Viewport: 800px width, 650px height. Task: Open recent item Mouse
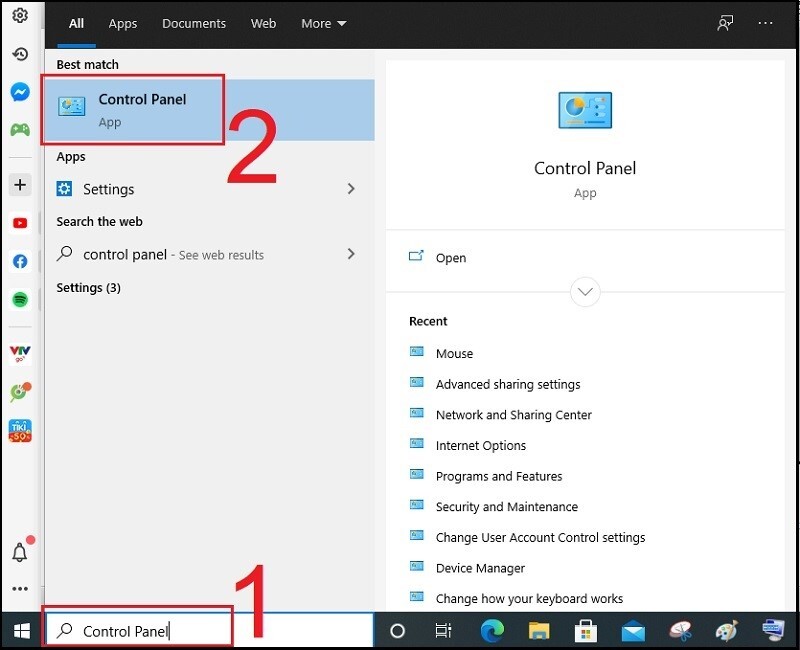454,354
